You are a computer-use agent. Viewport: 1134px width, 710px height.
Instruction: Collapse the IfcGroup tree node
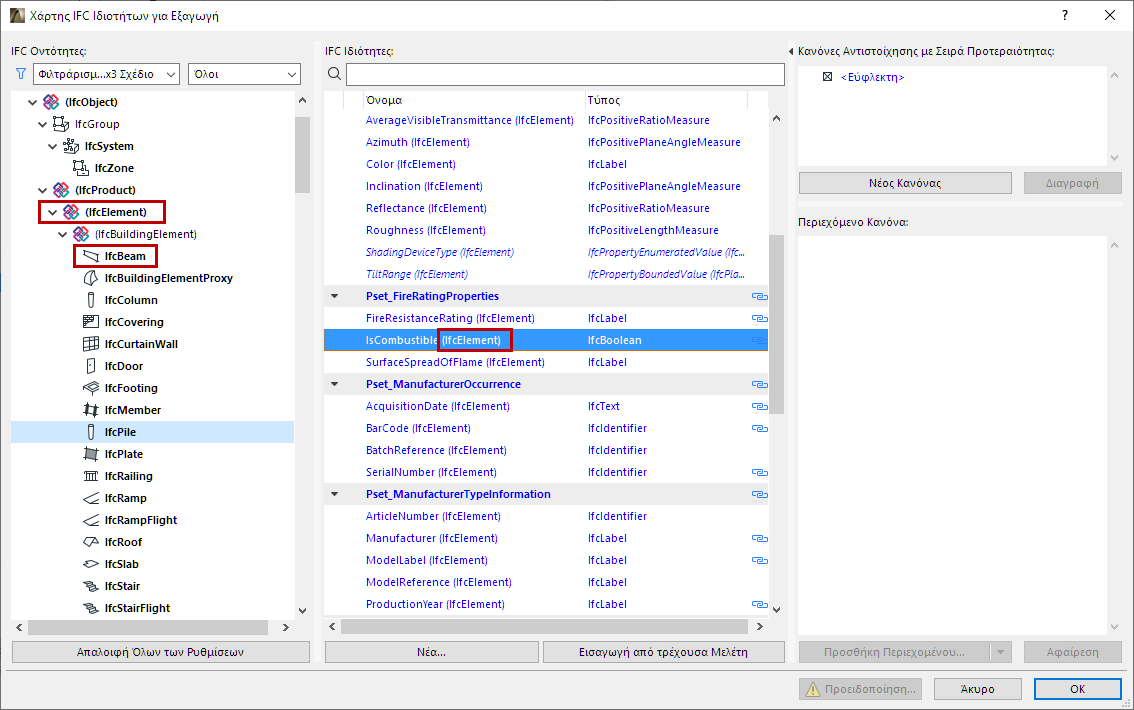click(x=43, y=124)
